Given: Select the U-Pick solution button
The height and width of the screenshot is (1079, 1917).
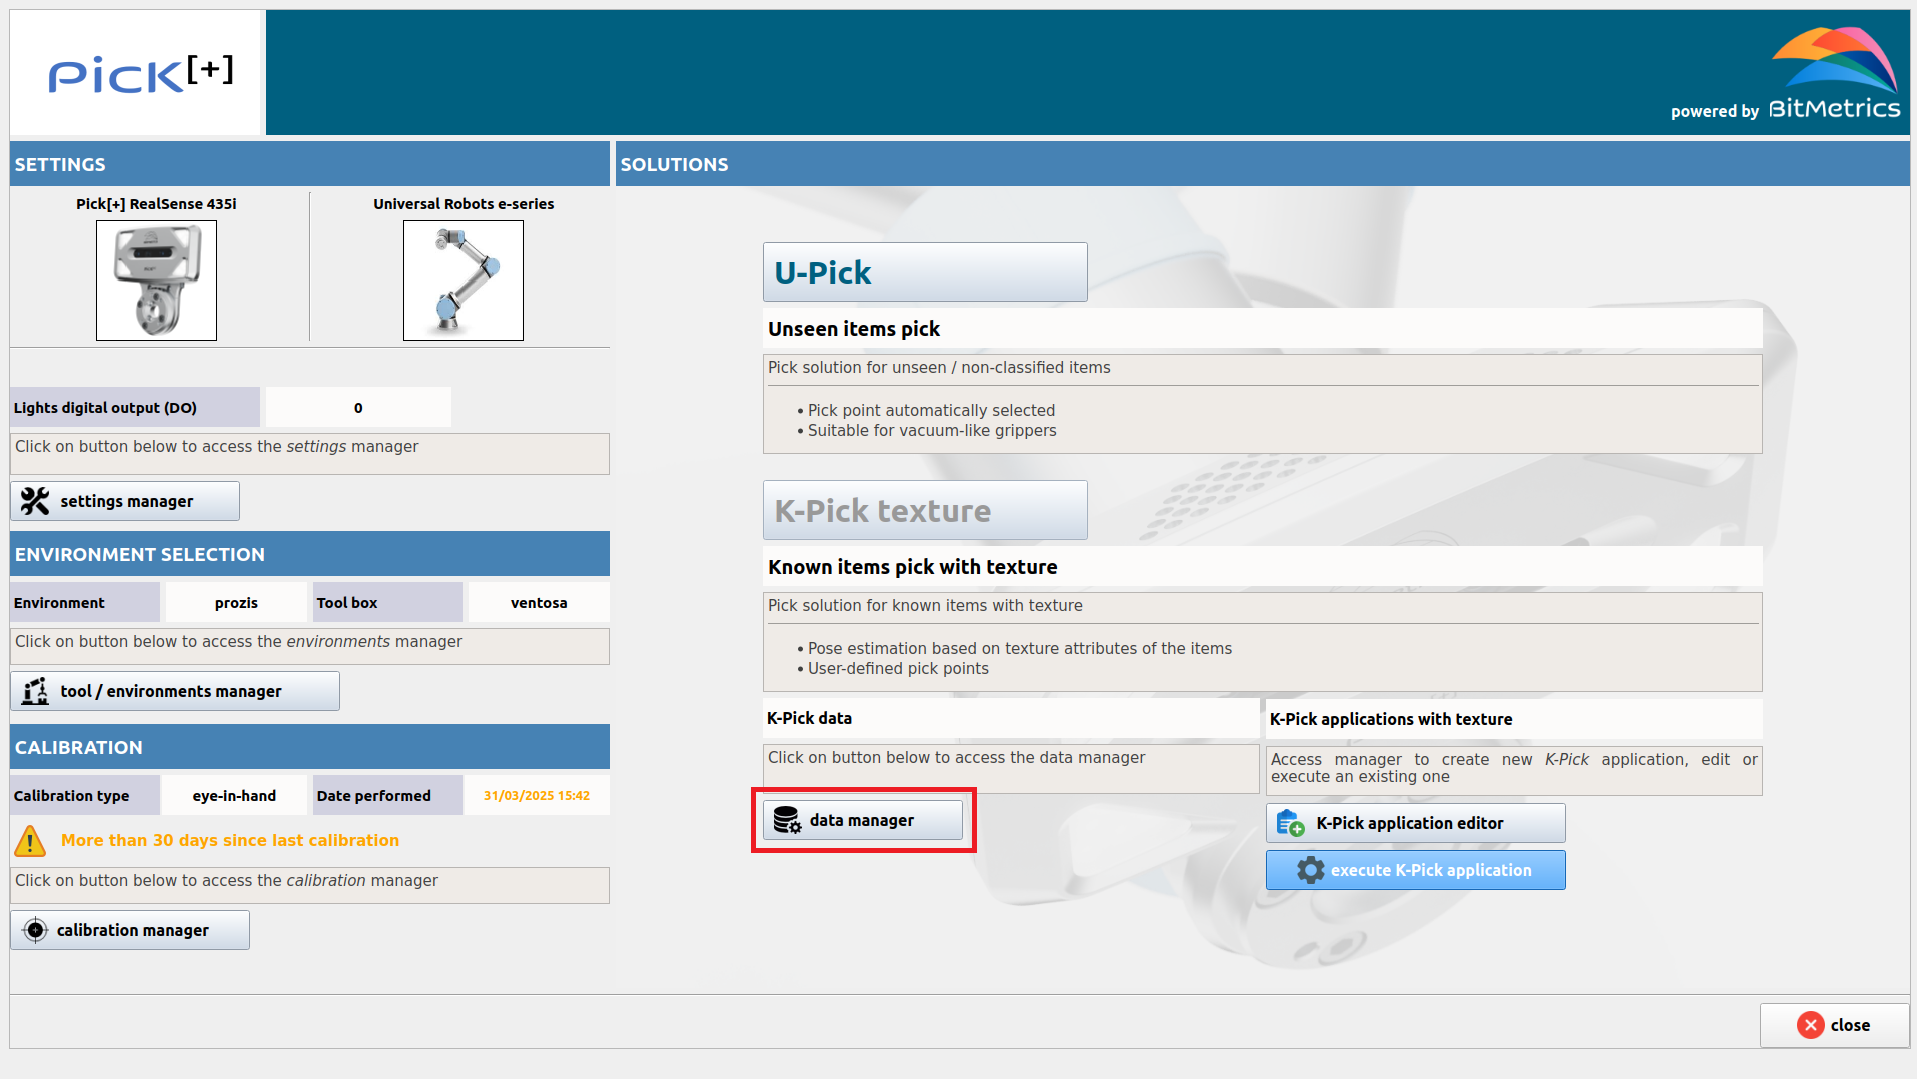Looking at the screenshot, I should [x=925, y=272].
